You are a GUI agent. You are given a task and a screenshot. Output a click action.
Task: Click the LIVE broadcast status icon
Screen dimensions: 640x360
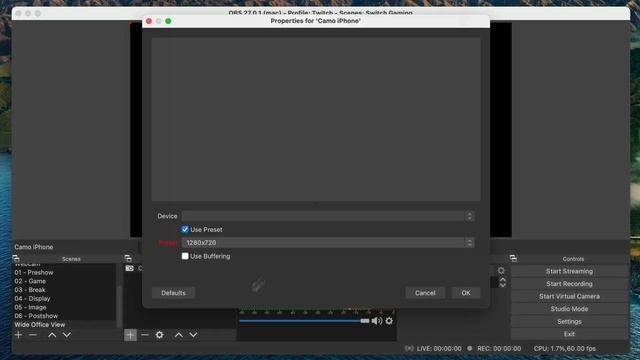pyautogui.click(x=409, y=348)
